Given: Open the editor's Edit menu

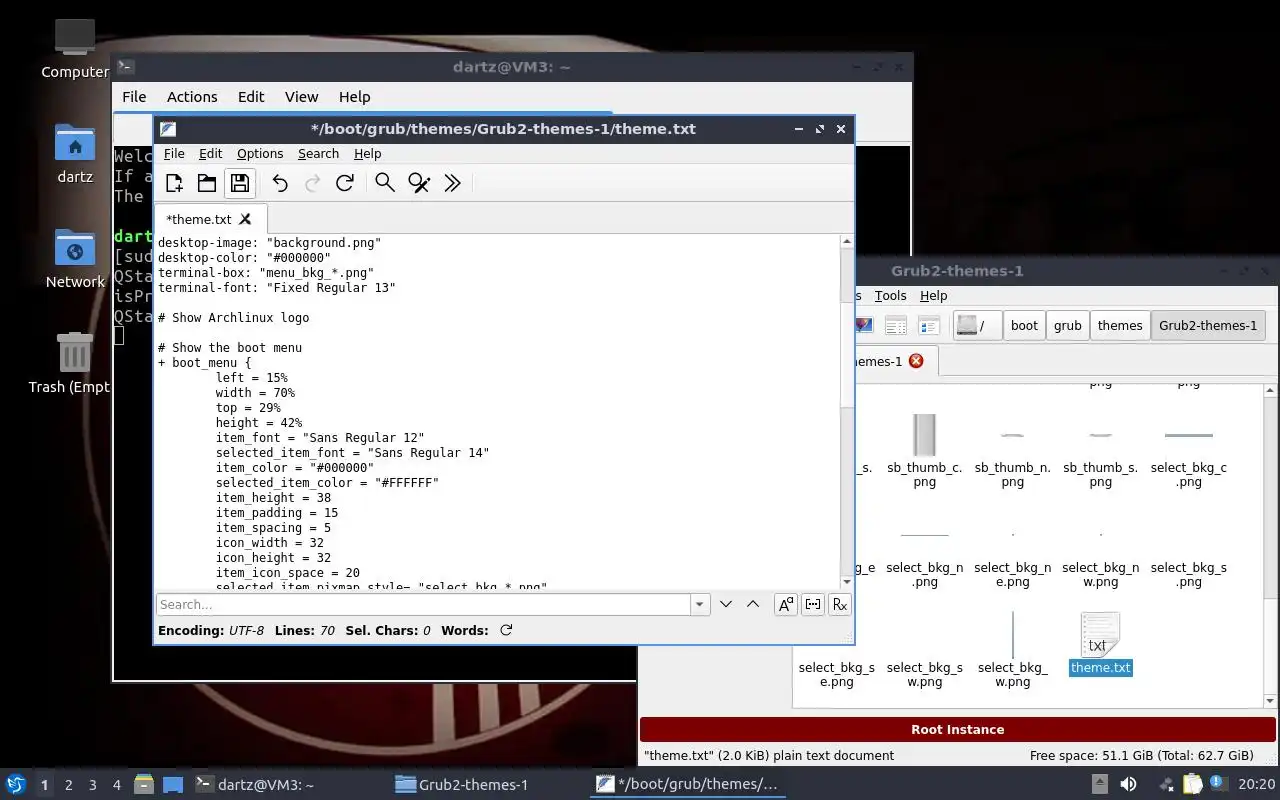Looking at the screenshot, I should coord(210,153).
